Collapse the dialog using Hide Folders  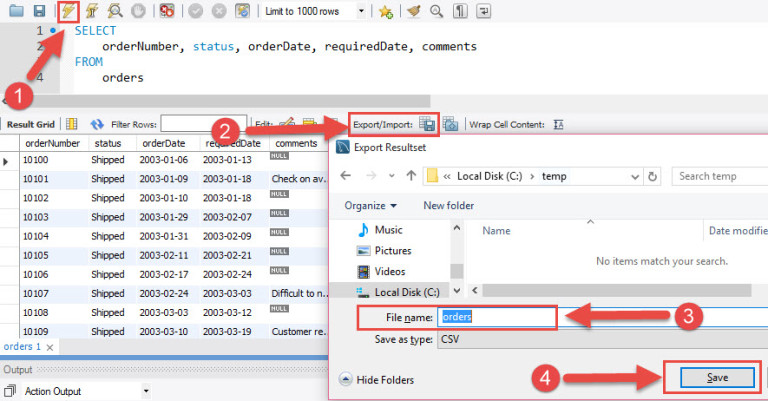[x=376, y=379]
